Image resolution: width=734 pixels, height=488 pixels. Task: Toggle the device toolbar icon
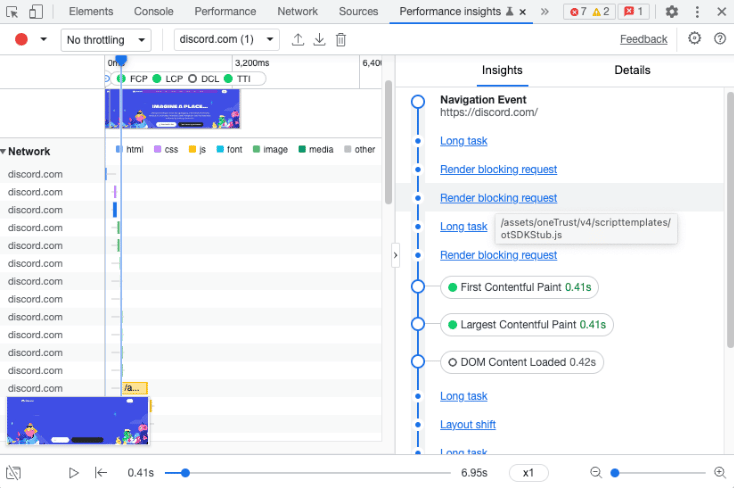[35, 12]
